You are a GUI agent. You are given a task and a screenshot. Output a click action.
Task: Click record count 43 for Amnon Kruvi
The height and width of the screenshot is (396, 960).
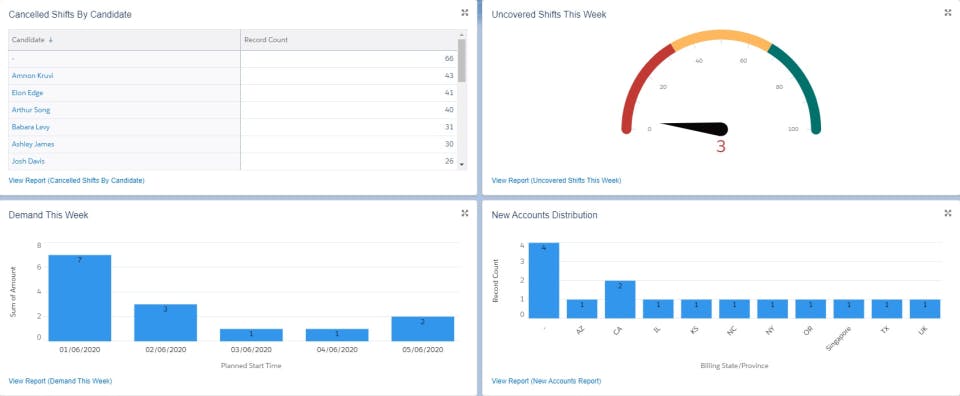[x=449, y=76]
